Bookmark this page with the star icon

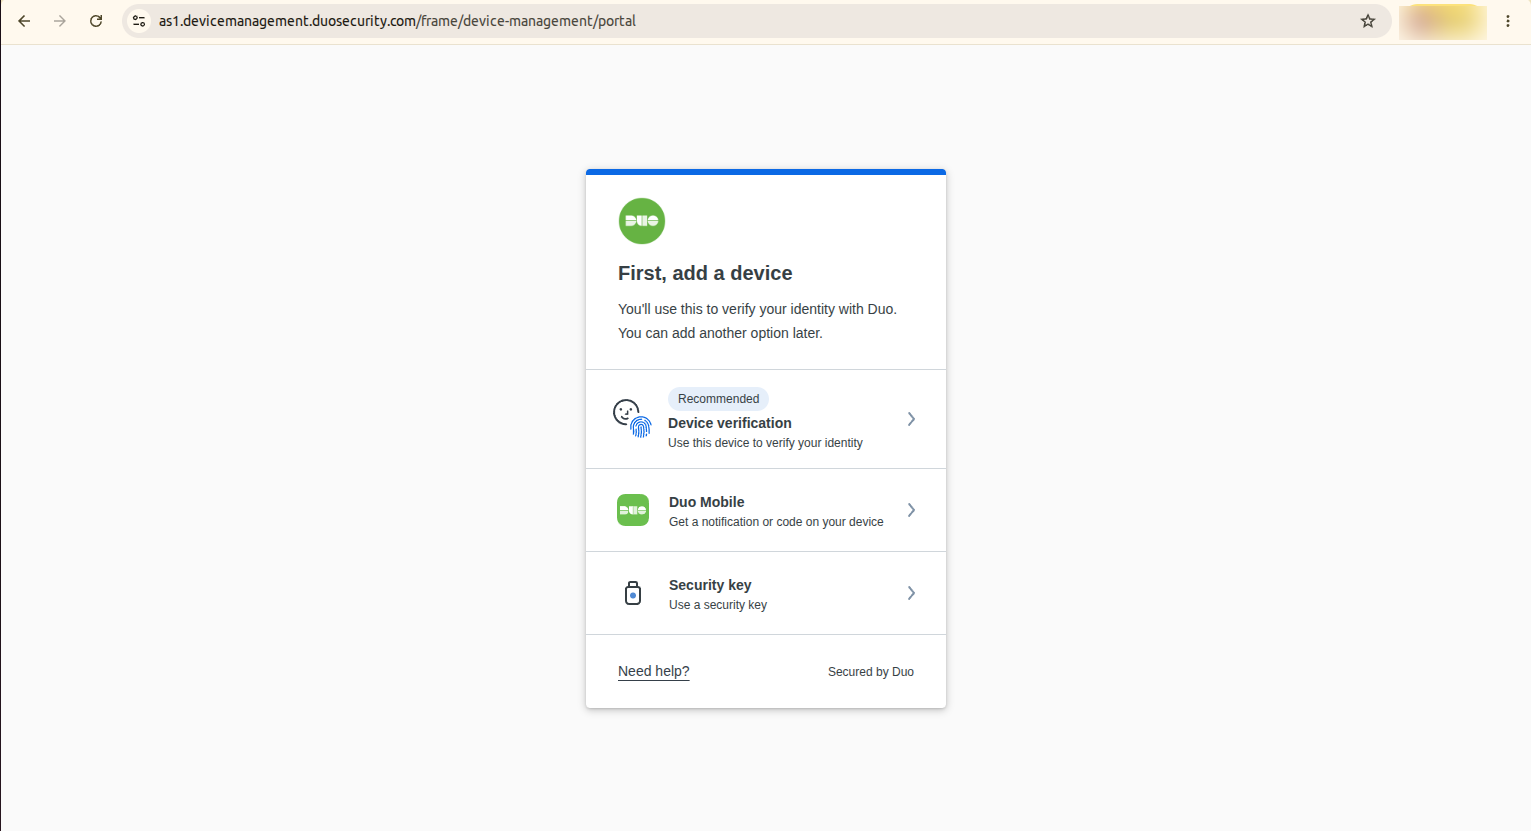tap(1368, 21)
